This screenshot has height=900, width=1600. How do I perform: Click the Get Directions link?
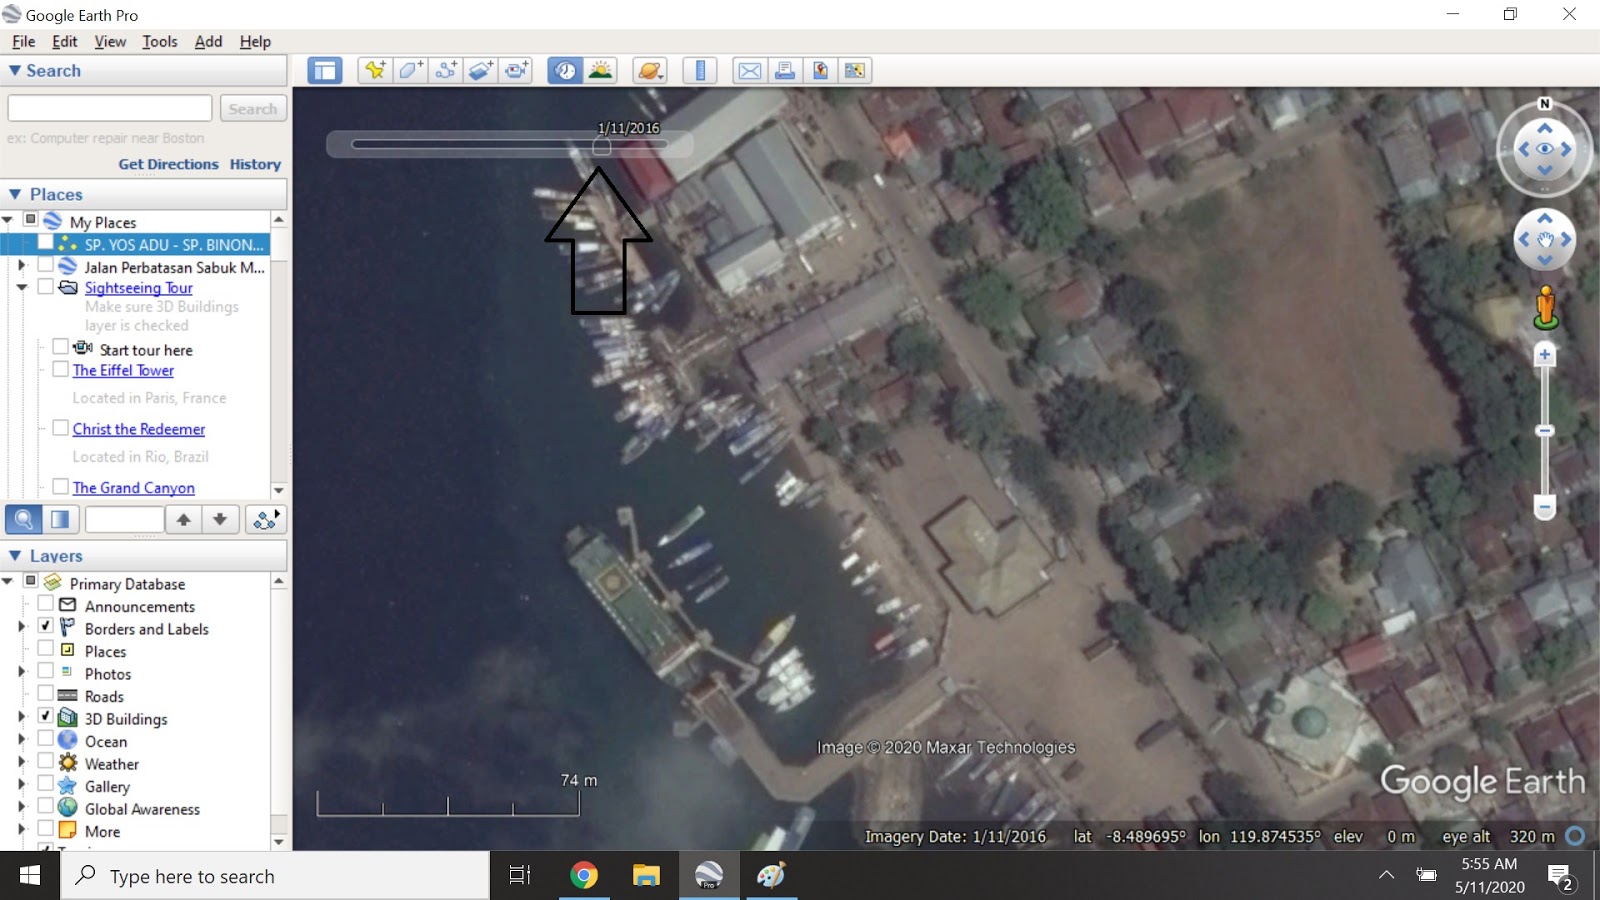(x=168, y=164)
